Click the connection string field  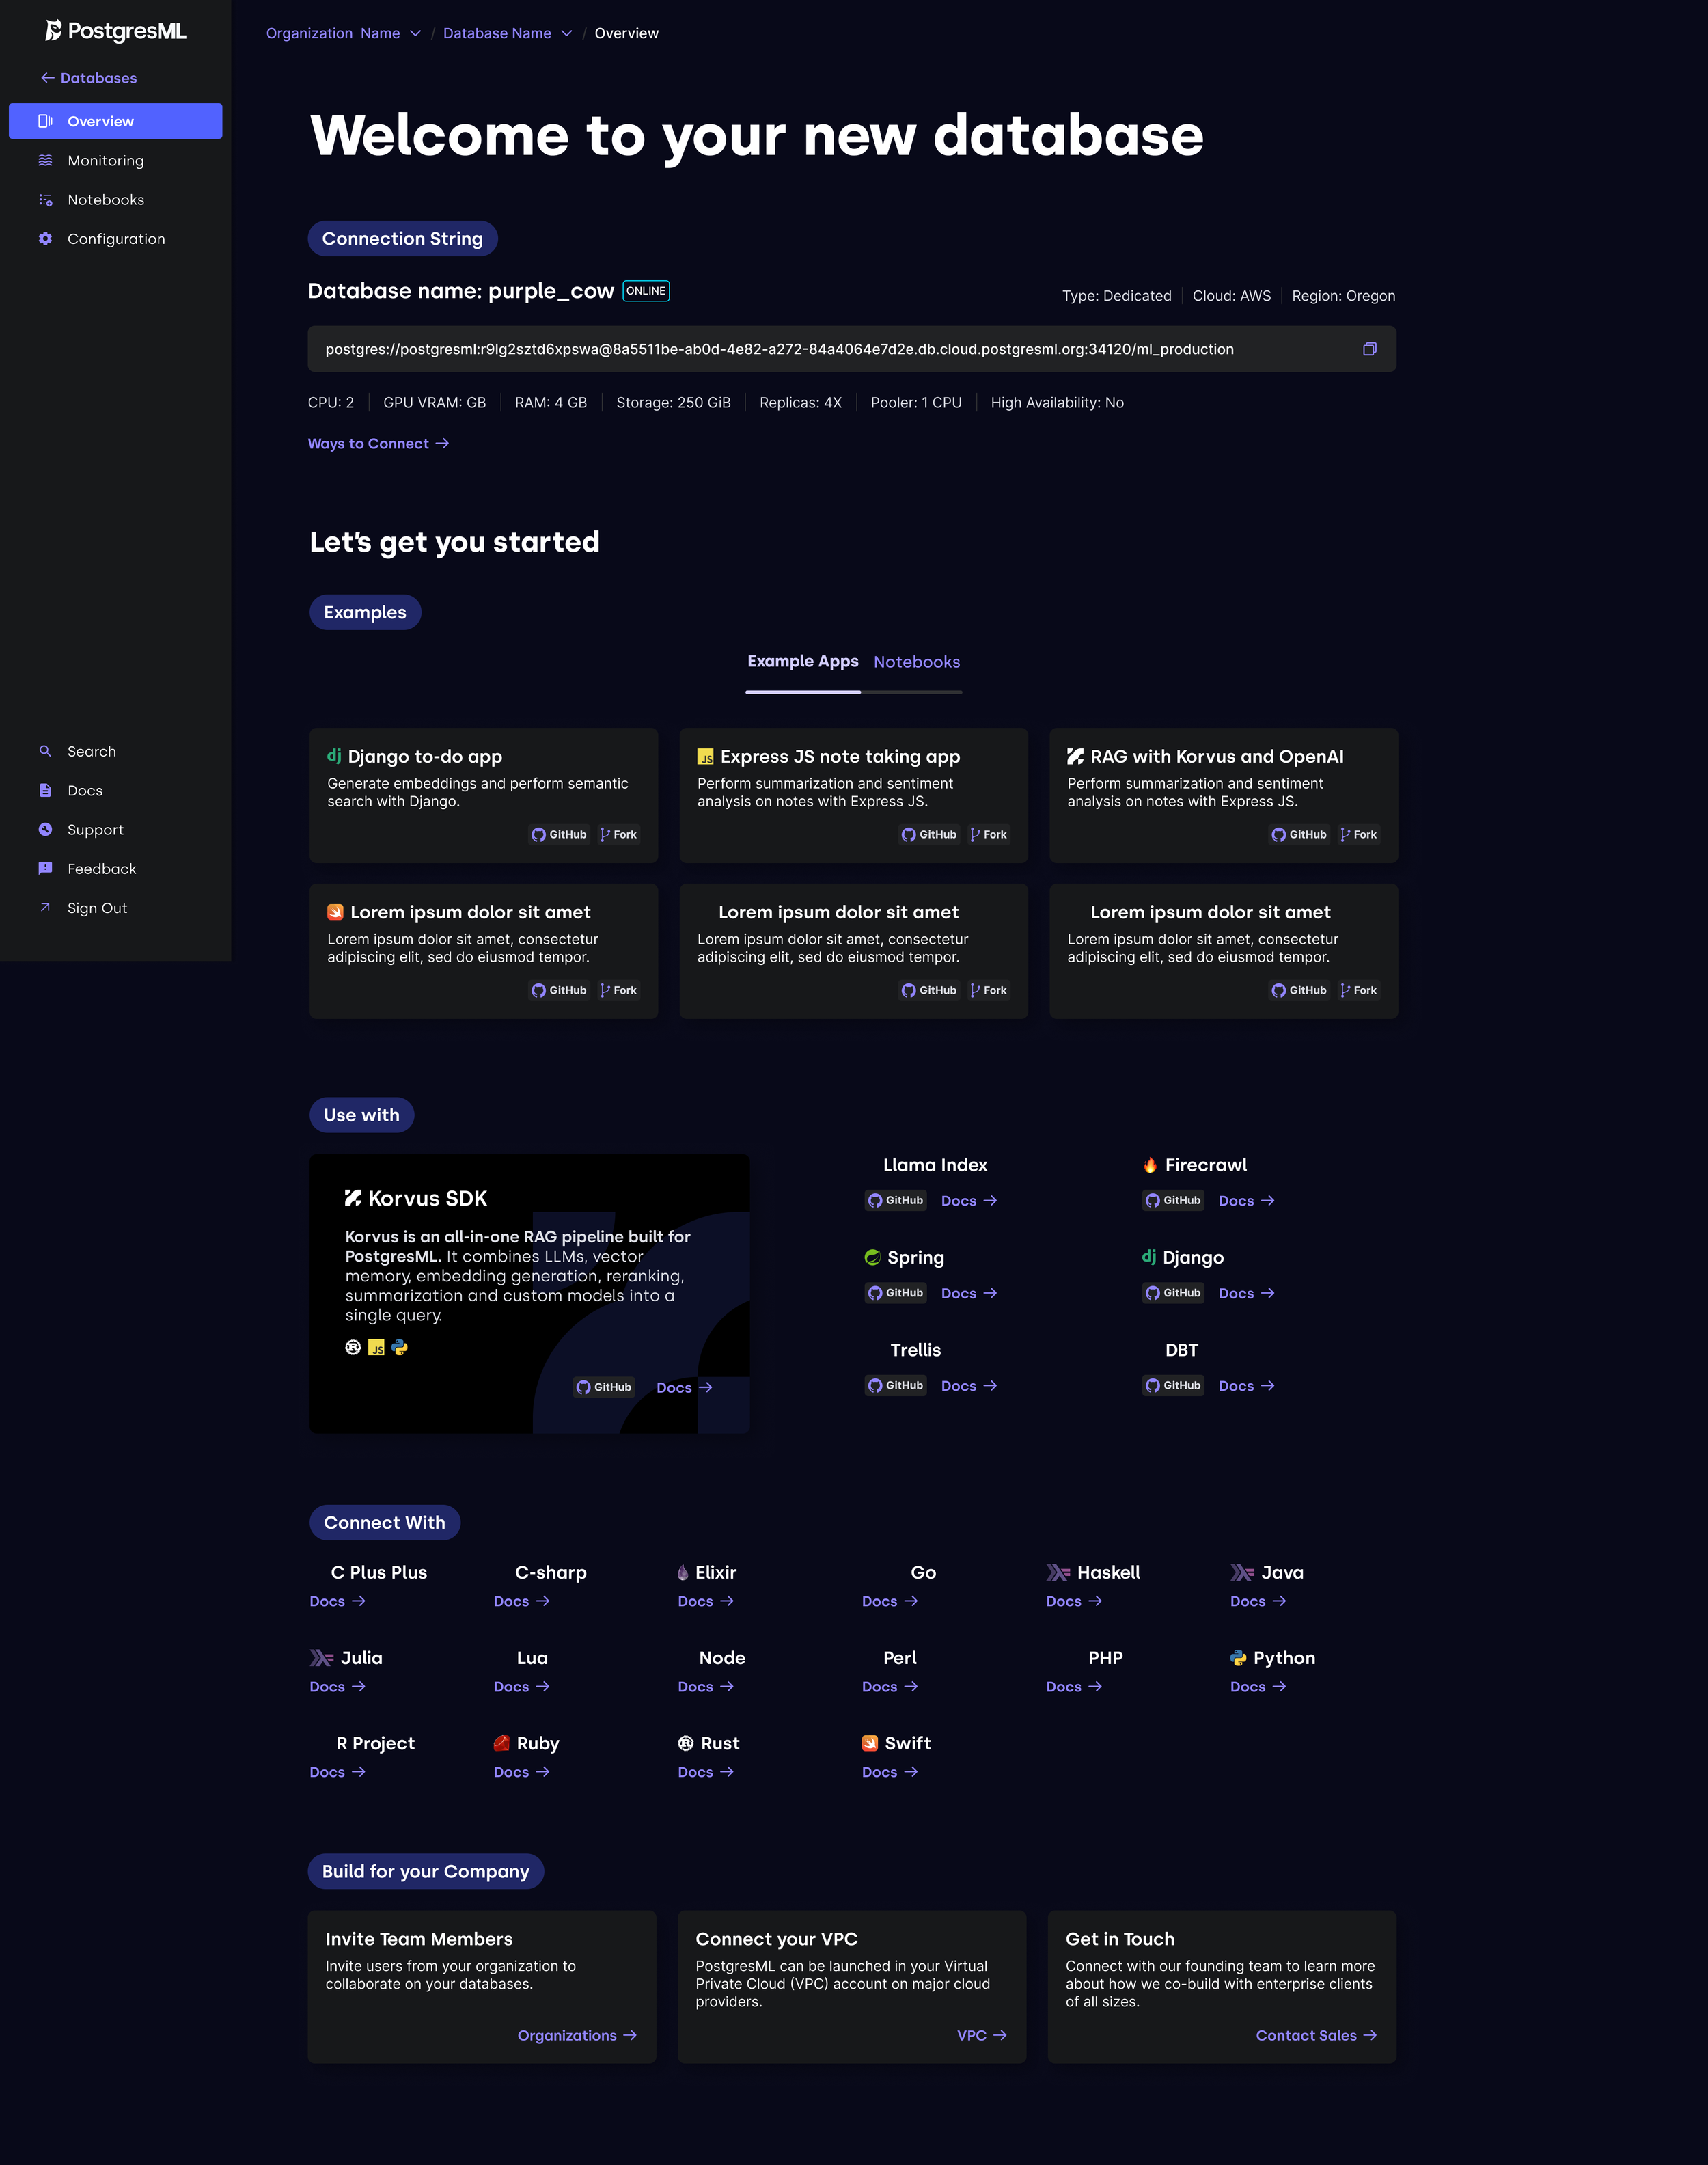coord(779,349)
